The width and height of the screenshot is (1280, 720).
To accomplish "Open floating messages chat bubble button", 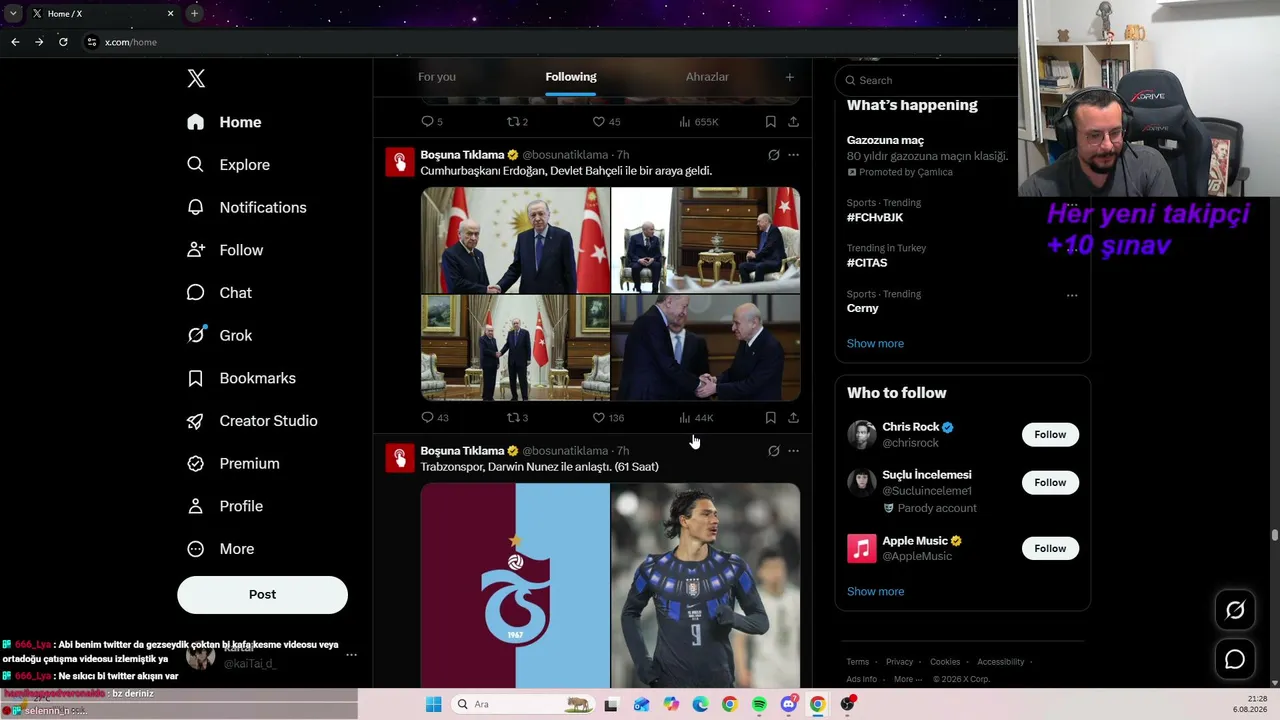I will [1235, 660].
